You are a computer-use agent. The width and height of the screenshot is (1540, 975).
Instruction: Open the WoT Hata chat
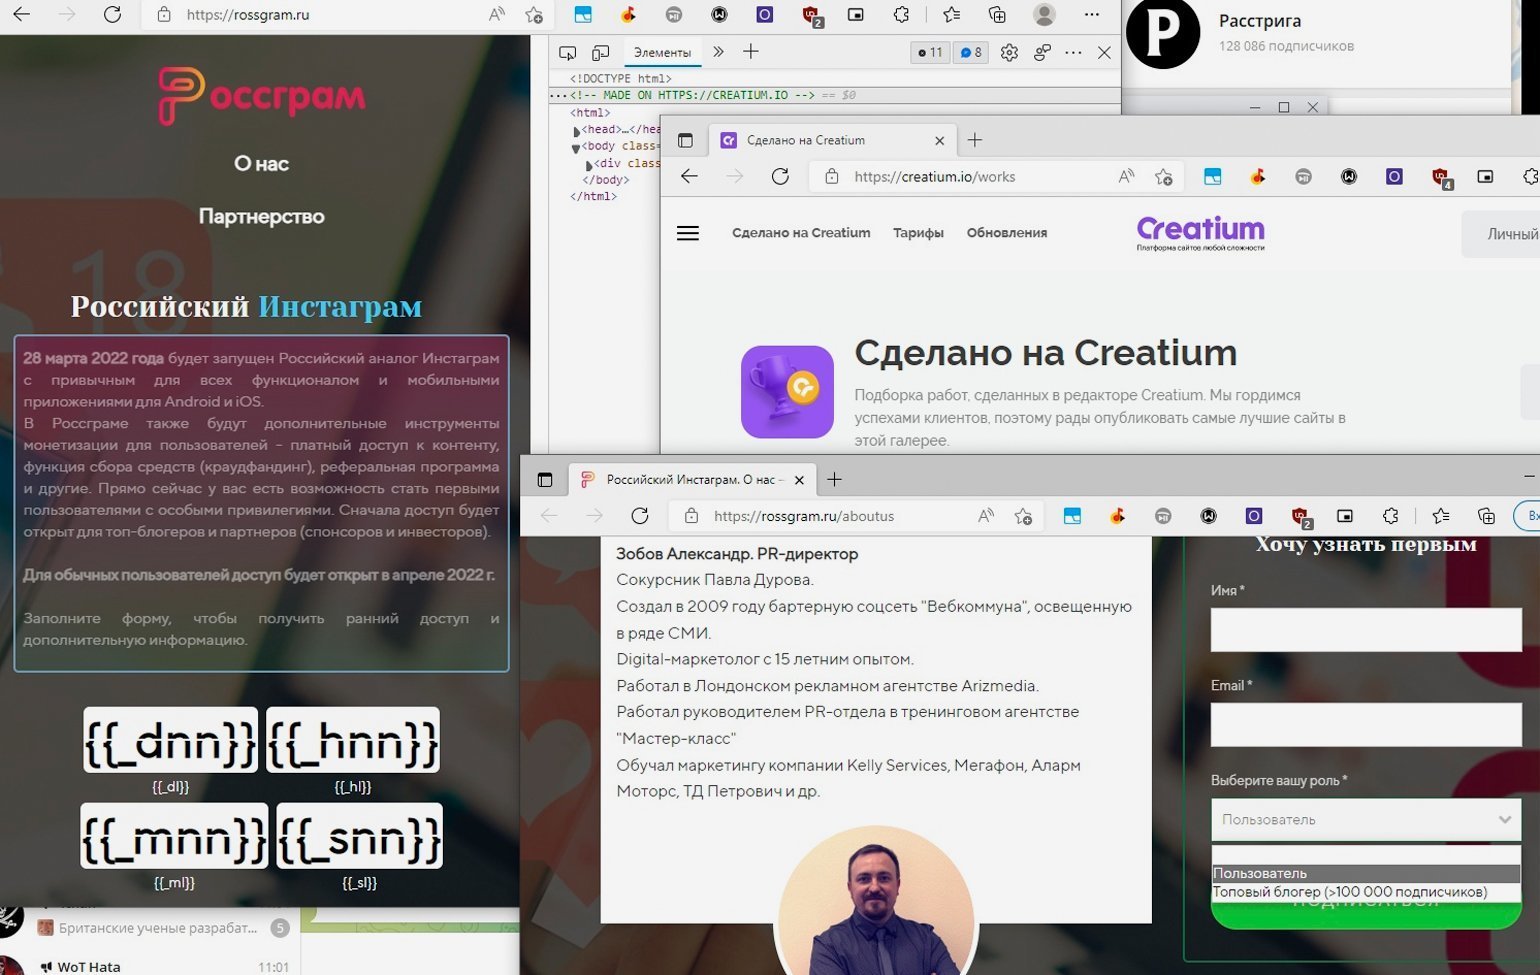click(x=150, y=965)
